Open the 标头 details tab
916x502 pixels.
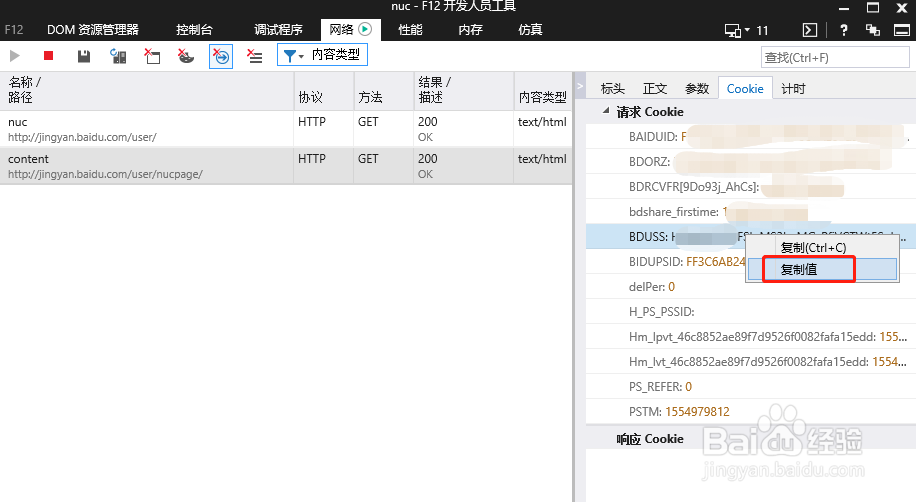click(x=613, y=89)
